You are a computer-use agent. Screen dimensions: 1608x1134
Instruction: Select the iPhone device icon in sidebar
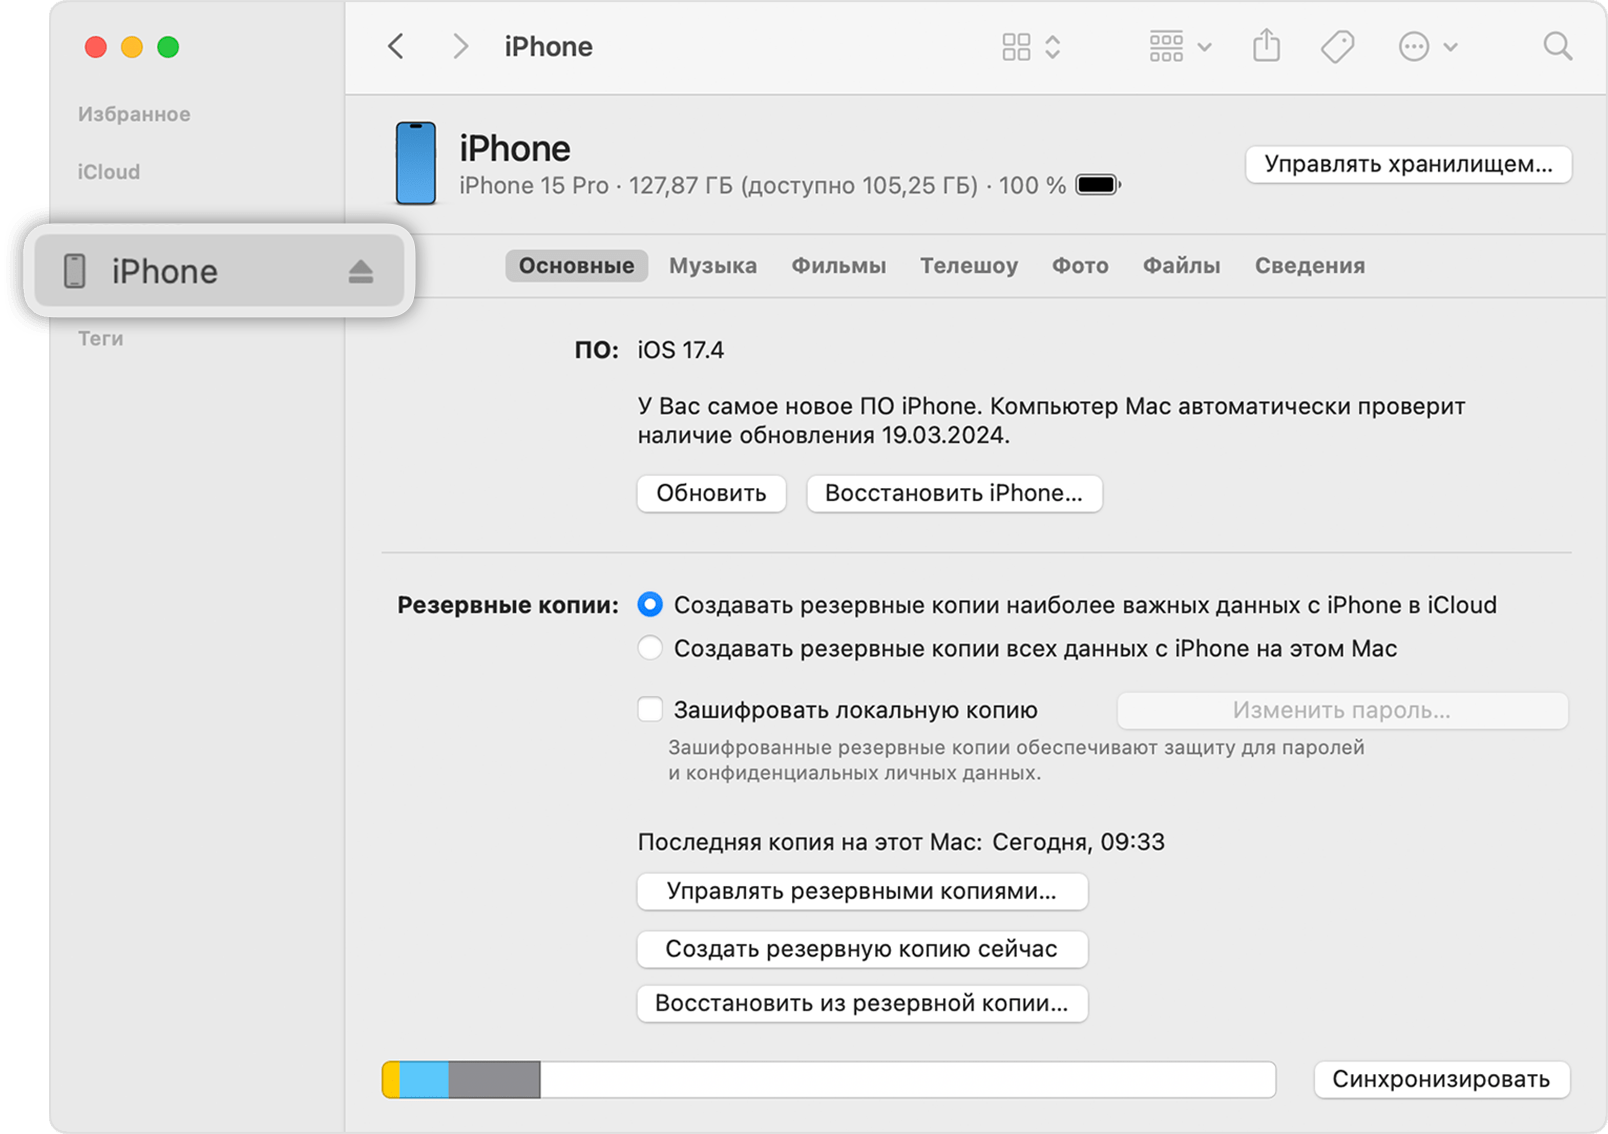(75, 271)
